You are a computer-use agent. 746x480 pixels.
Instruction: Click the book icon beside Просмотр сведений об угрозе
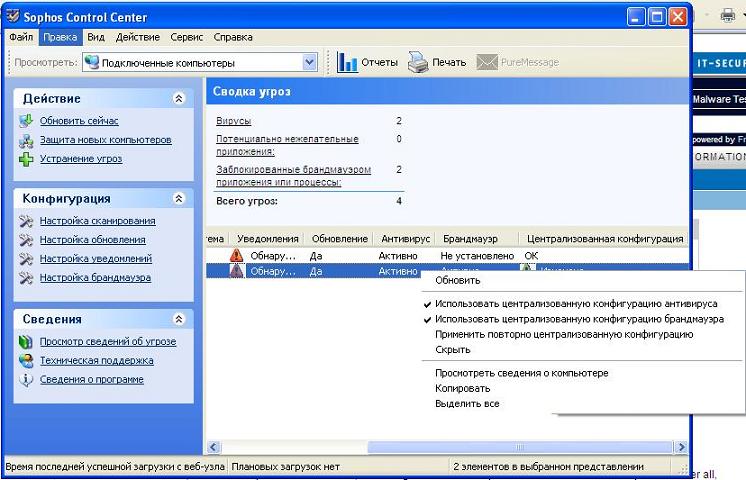(x=26, y=342)
